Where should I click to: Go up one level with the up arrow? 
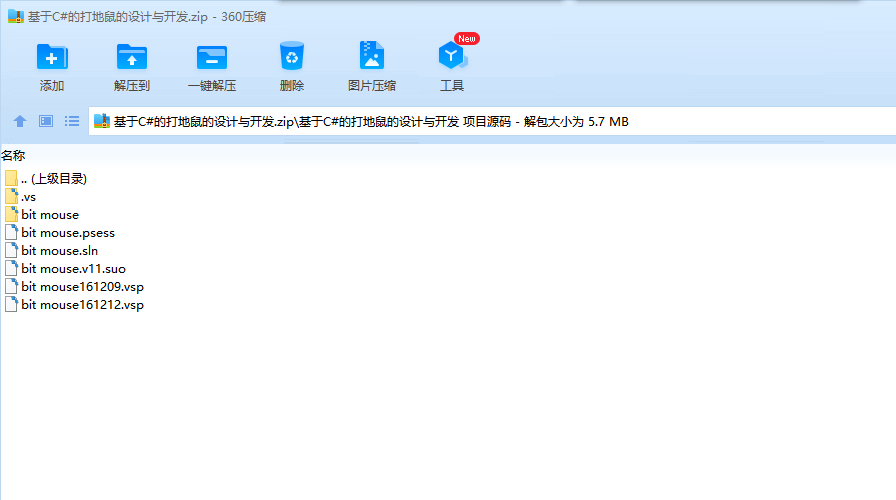point(20,121)
